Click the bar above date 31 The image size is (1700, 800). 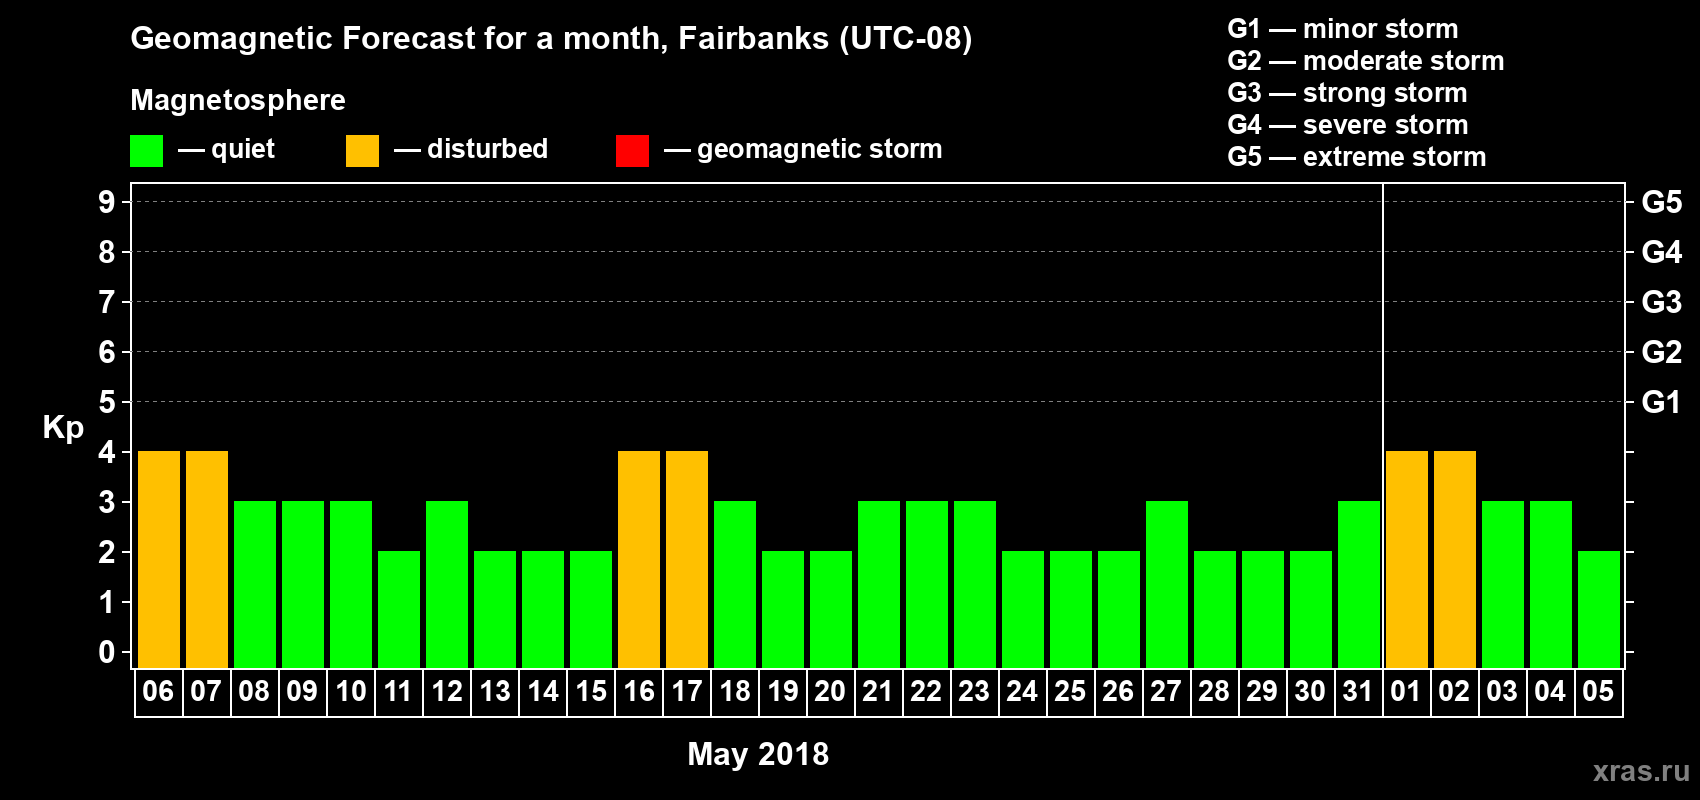1359,585
